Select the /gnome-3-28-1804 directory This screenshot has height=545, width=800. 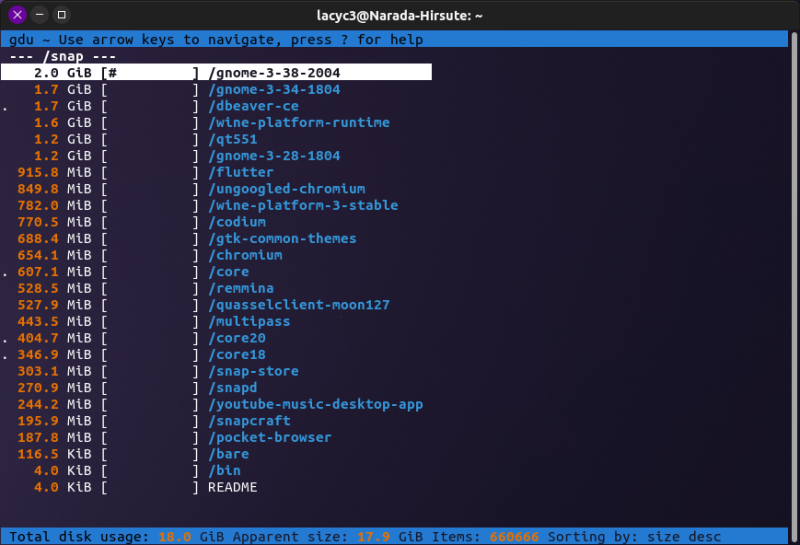point(274,156)
